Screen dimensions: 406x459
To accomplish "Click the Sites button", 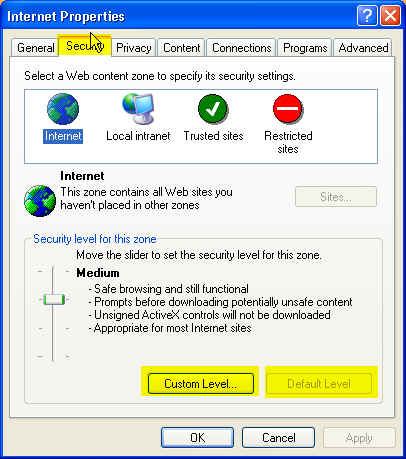I will pos(336,197).
